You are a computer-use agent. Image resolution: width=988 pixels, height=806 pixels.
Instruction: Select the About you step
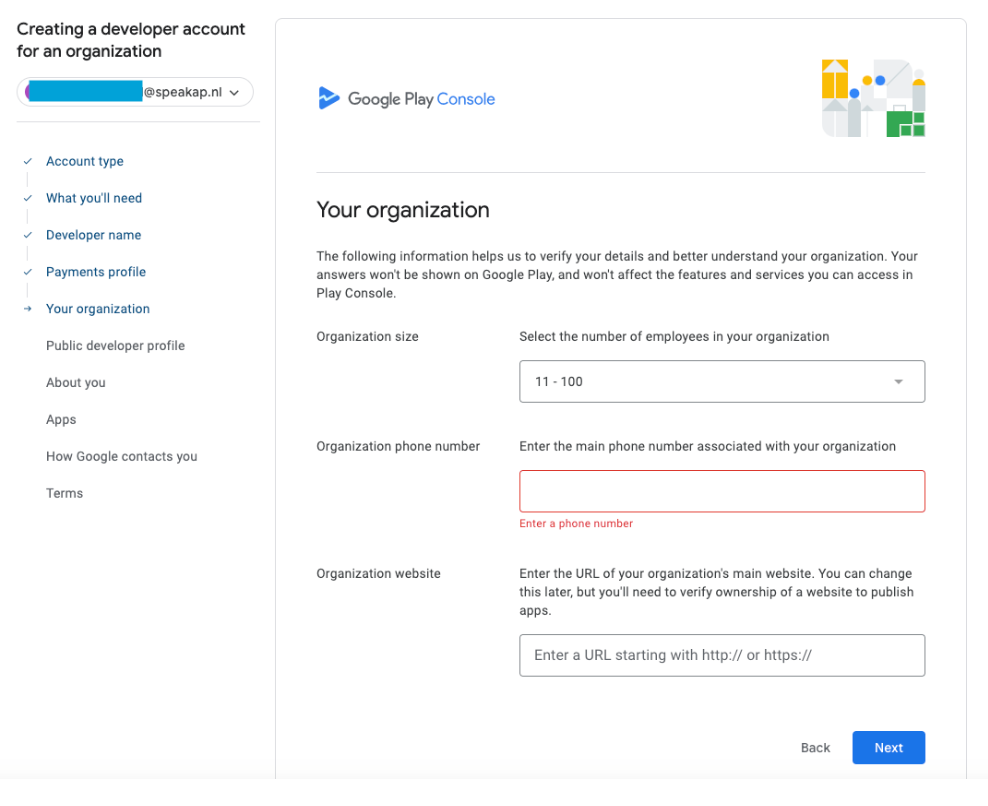click(x=76, y=383)
